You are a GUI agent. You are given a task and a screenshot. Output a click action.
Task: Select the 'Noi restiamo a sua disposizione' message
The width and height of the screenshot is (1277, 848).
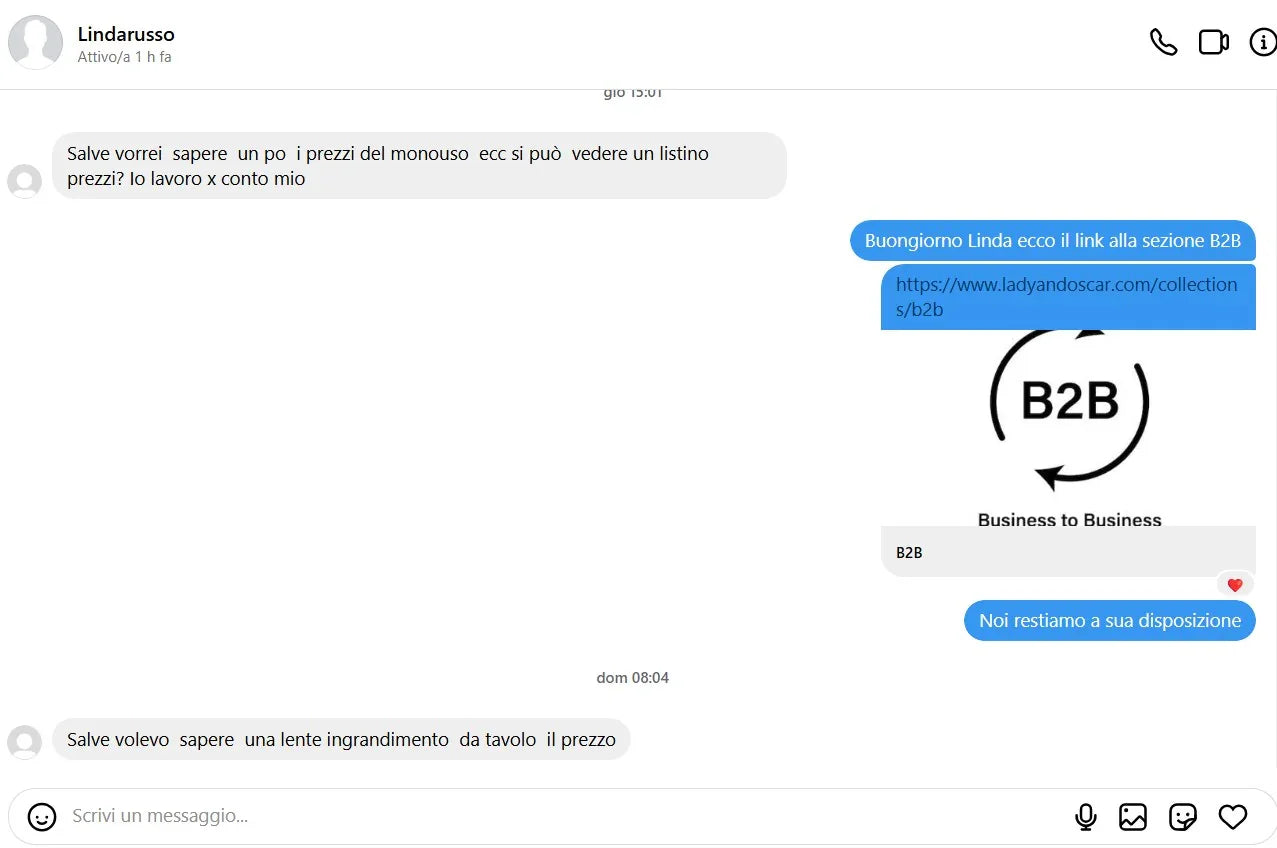click(1110, 621)
